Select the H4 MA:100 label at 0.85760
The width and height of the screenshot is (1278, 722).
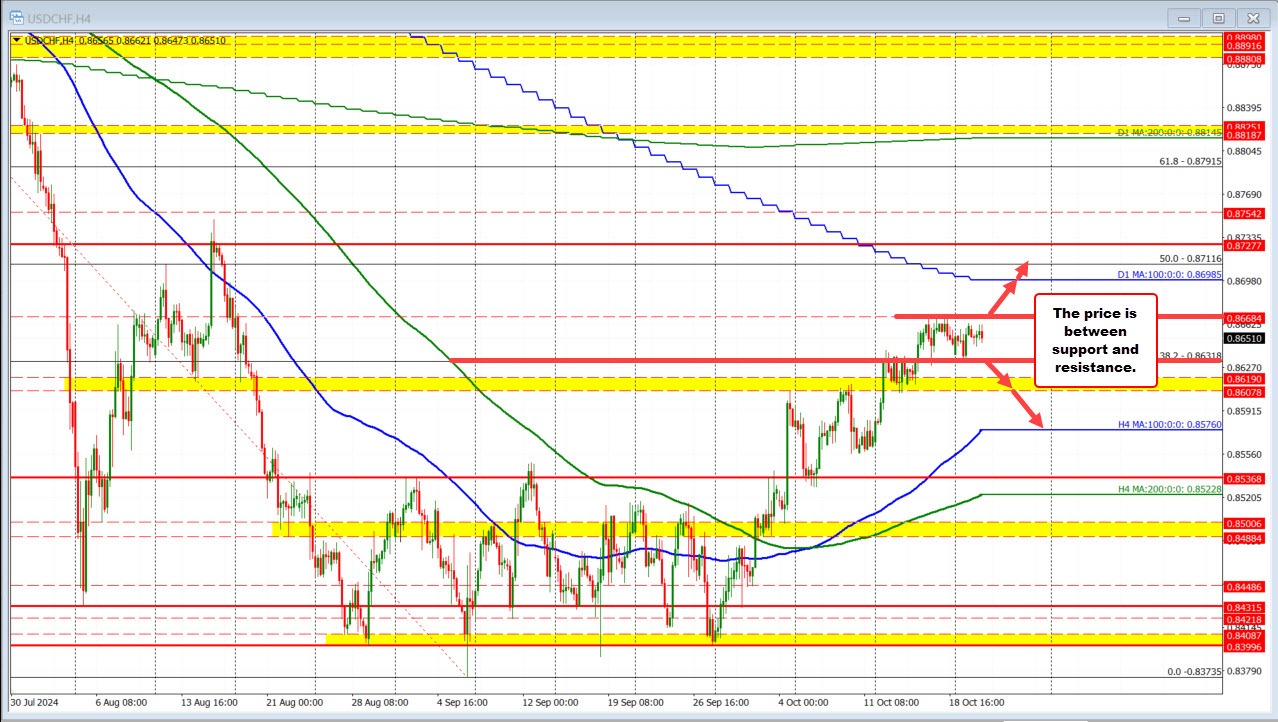point(1170,426)
